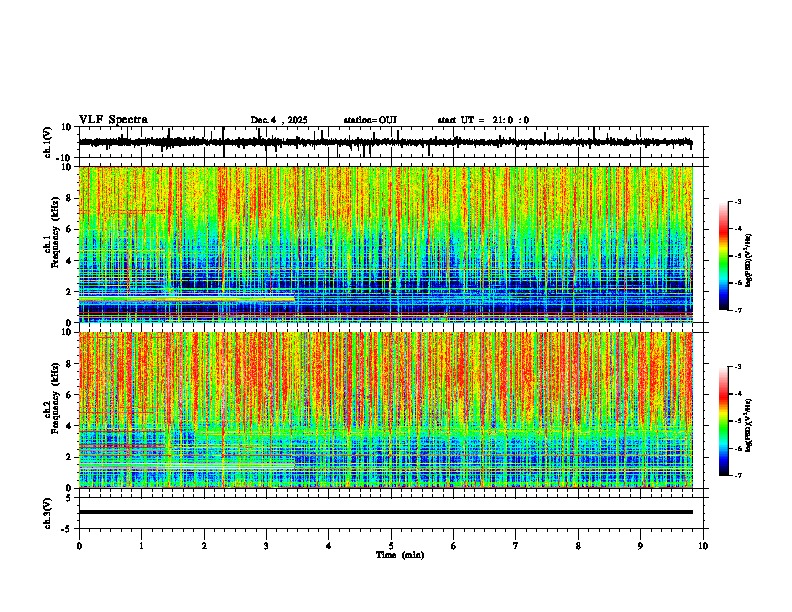792x612 pixels.
Task: Click the ch.3 flat black voltage trace
Action: [386, 512]
